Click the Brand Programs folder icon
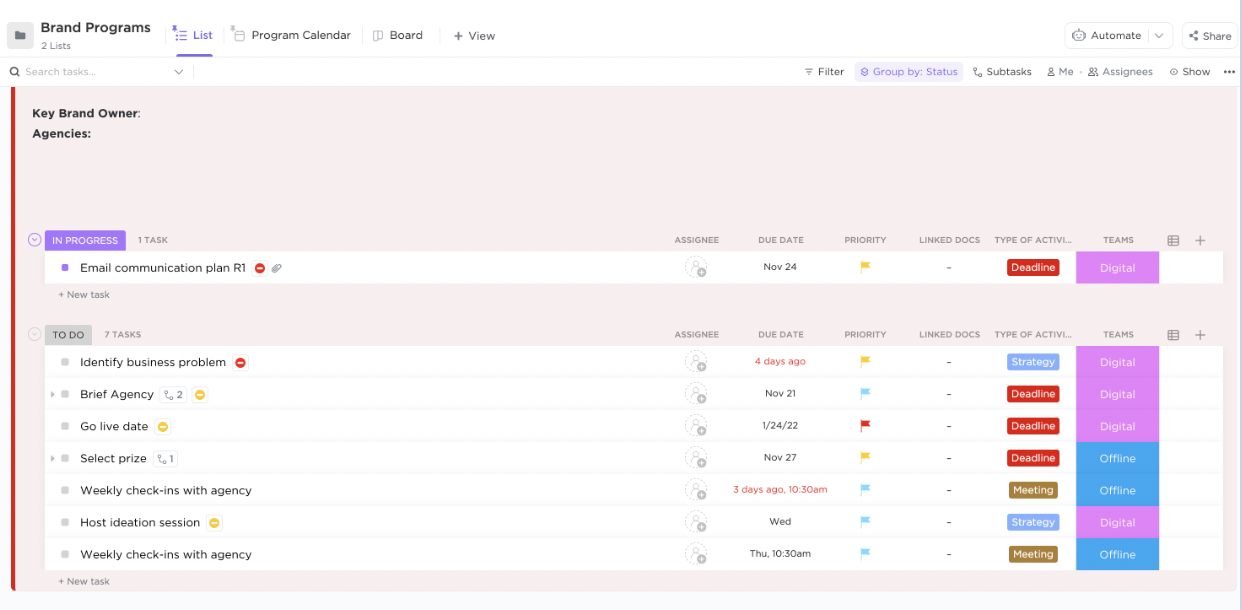 20,35
